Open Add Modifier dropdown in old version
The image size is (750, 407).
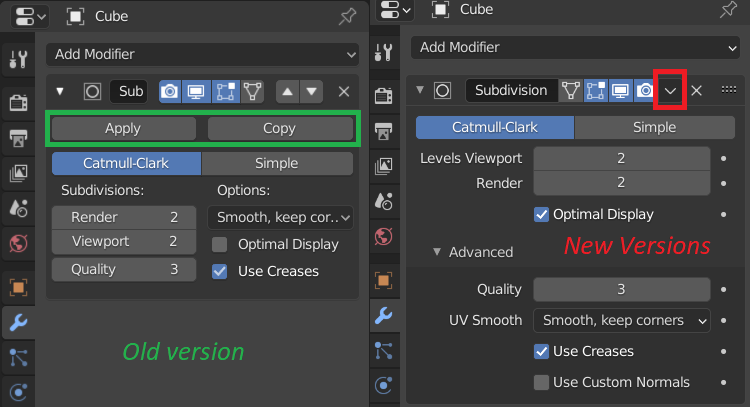point(202,54)
